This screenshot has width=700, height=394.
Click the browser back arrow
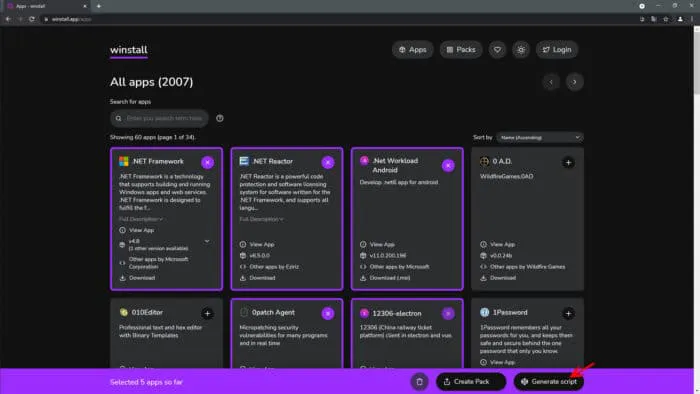point(8,19)
